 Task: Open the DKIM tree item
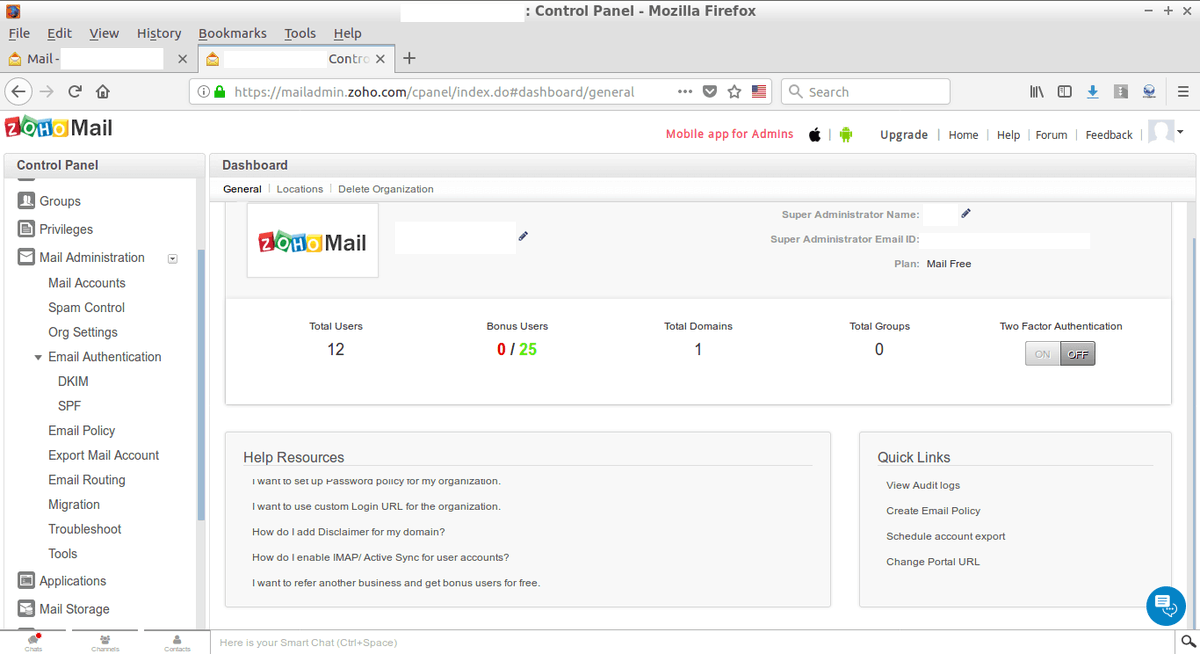click(x=74, y=381)
